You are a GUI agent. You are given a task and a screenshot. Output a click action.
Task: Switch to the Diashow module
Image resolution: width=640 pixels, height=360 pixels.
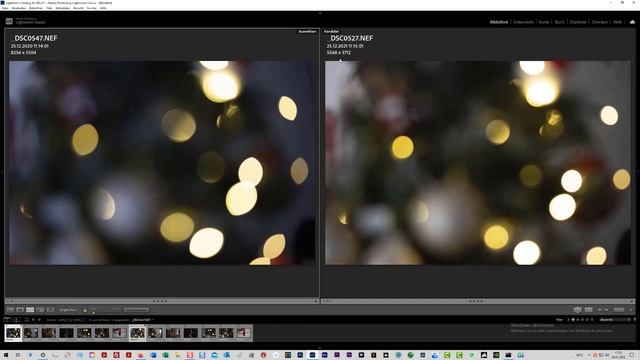[578, 22]
